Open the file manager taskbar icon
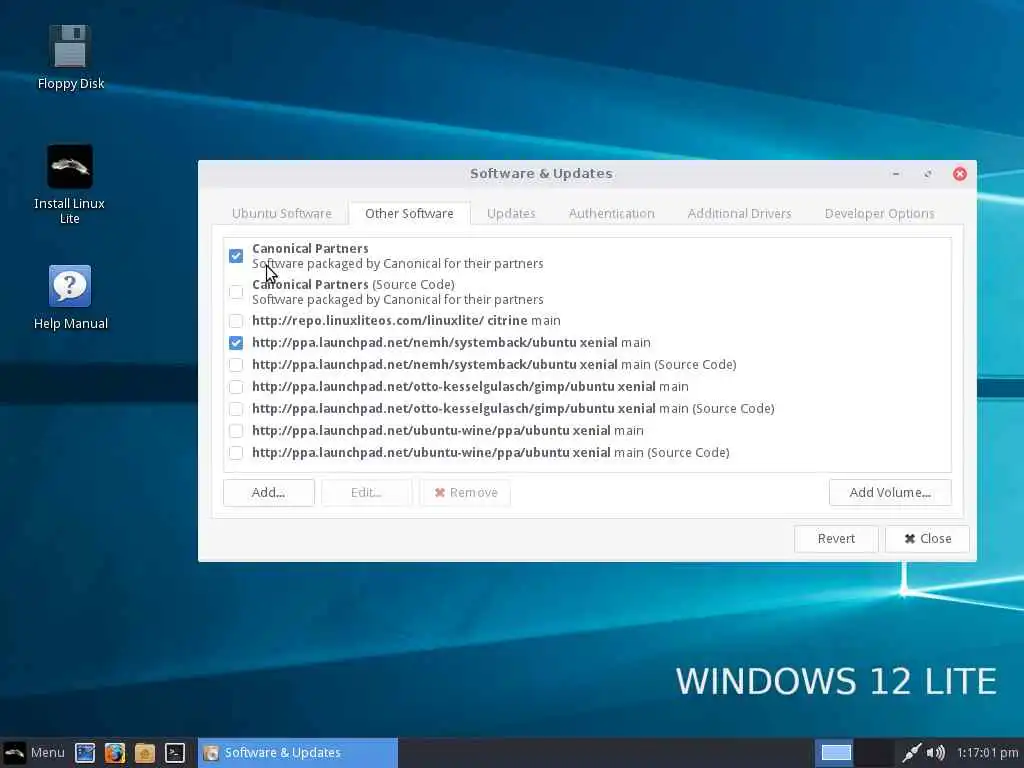 click(x=145, y=752)
